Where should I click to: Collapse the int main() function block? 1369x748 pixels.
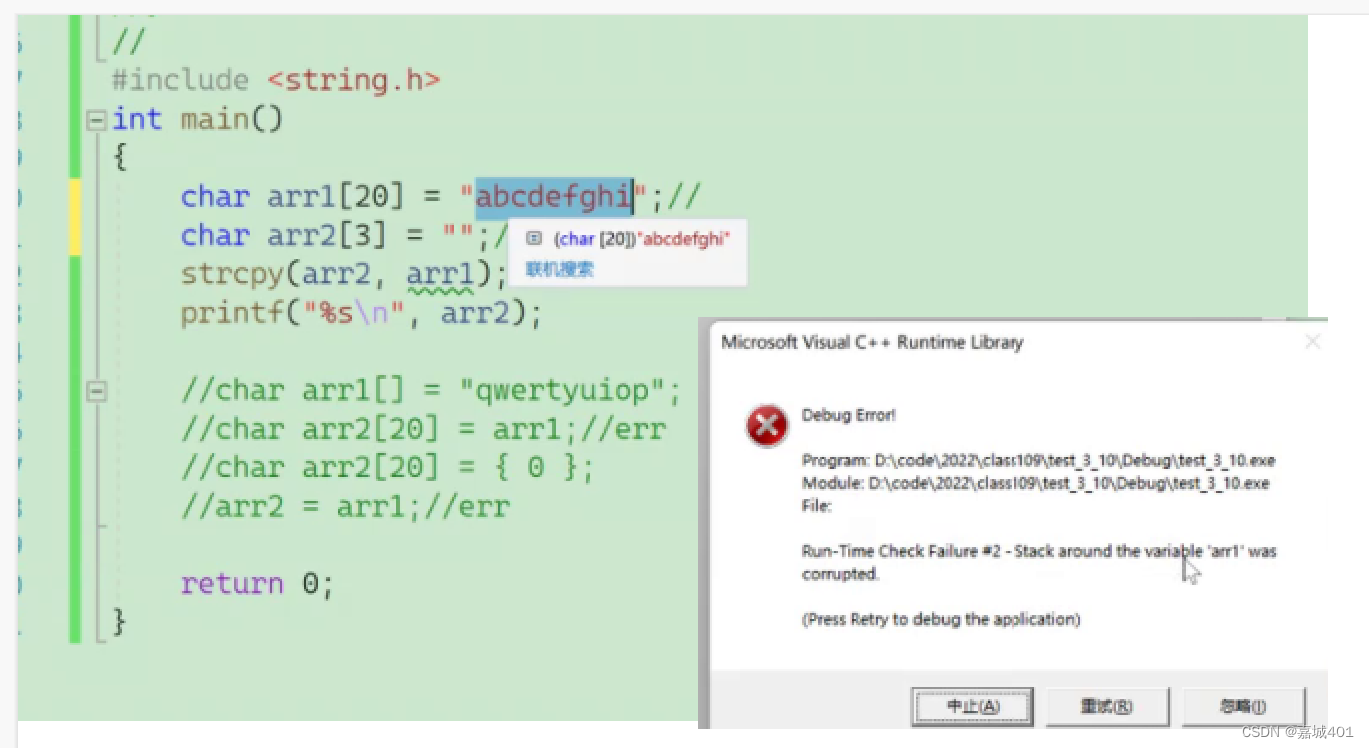(96, 121)
